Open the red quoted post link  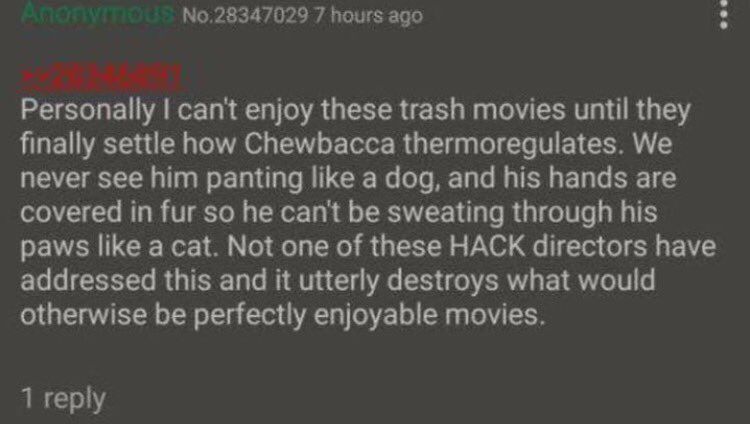[x=101, y=78]
